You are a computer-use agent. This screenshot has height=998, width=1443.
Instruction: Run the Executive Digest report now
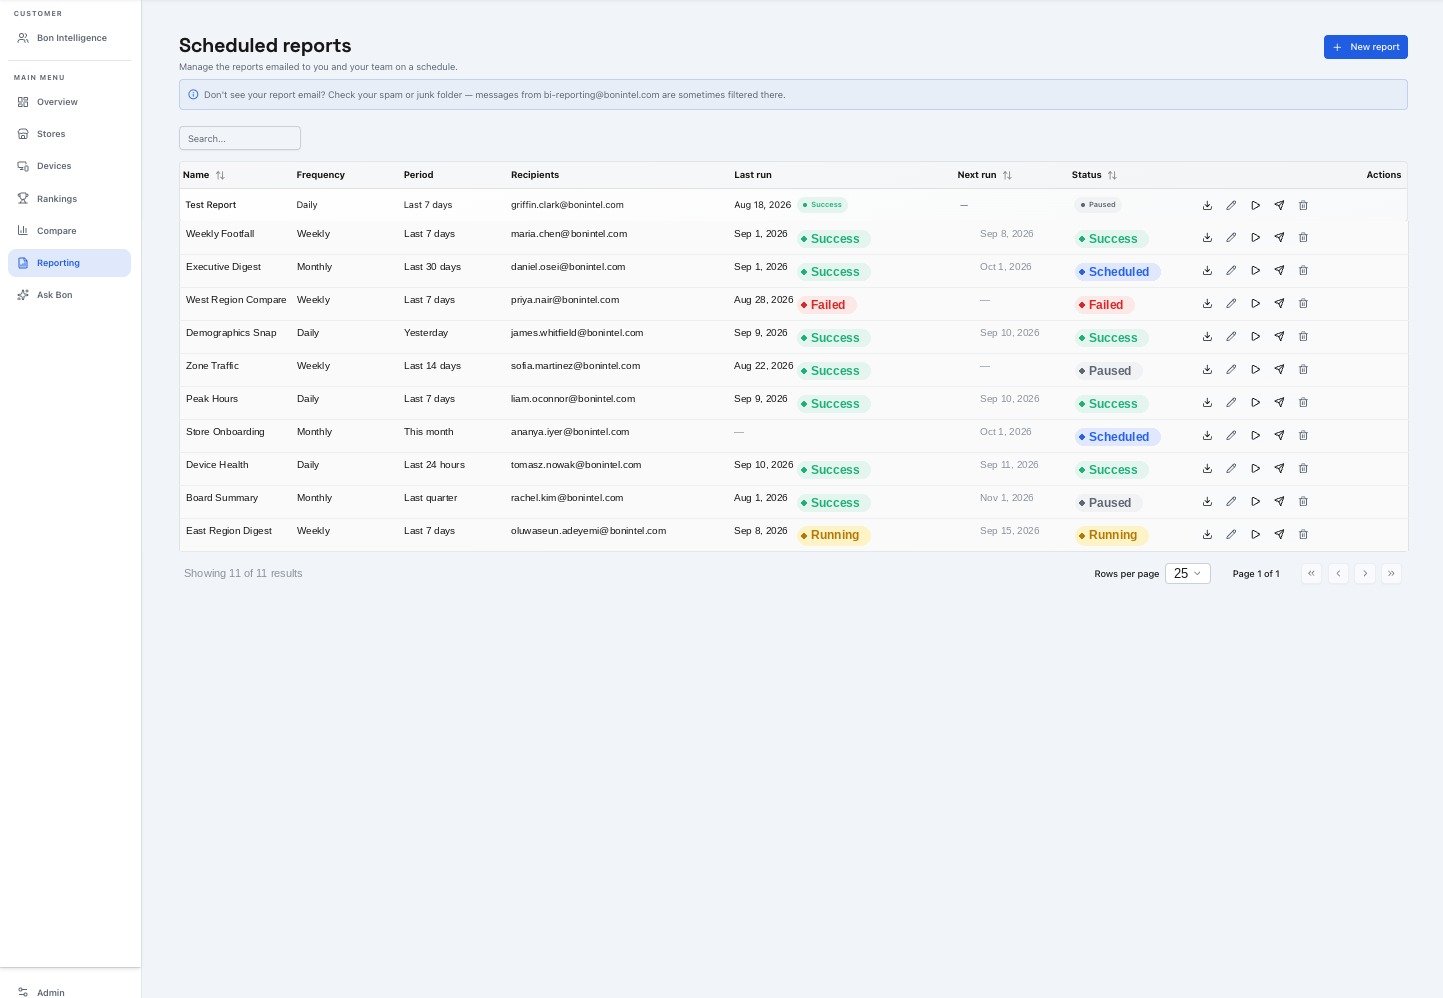(x=1255, y=271)
